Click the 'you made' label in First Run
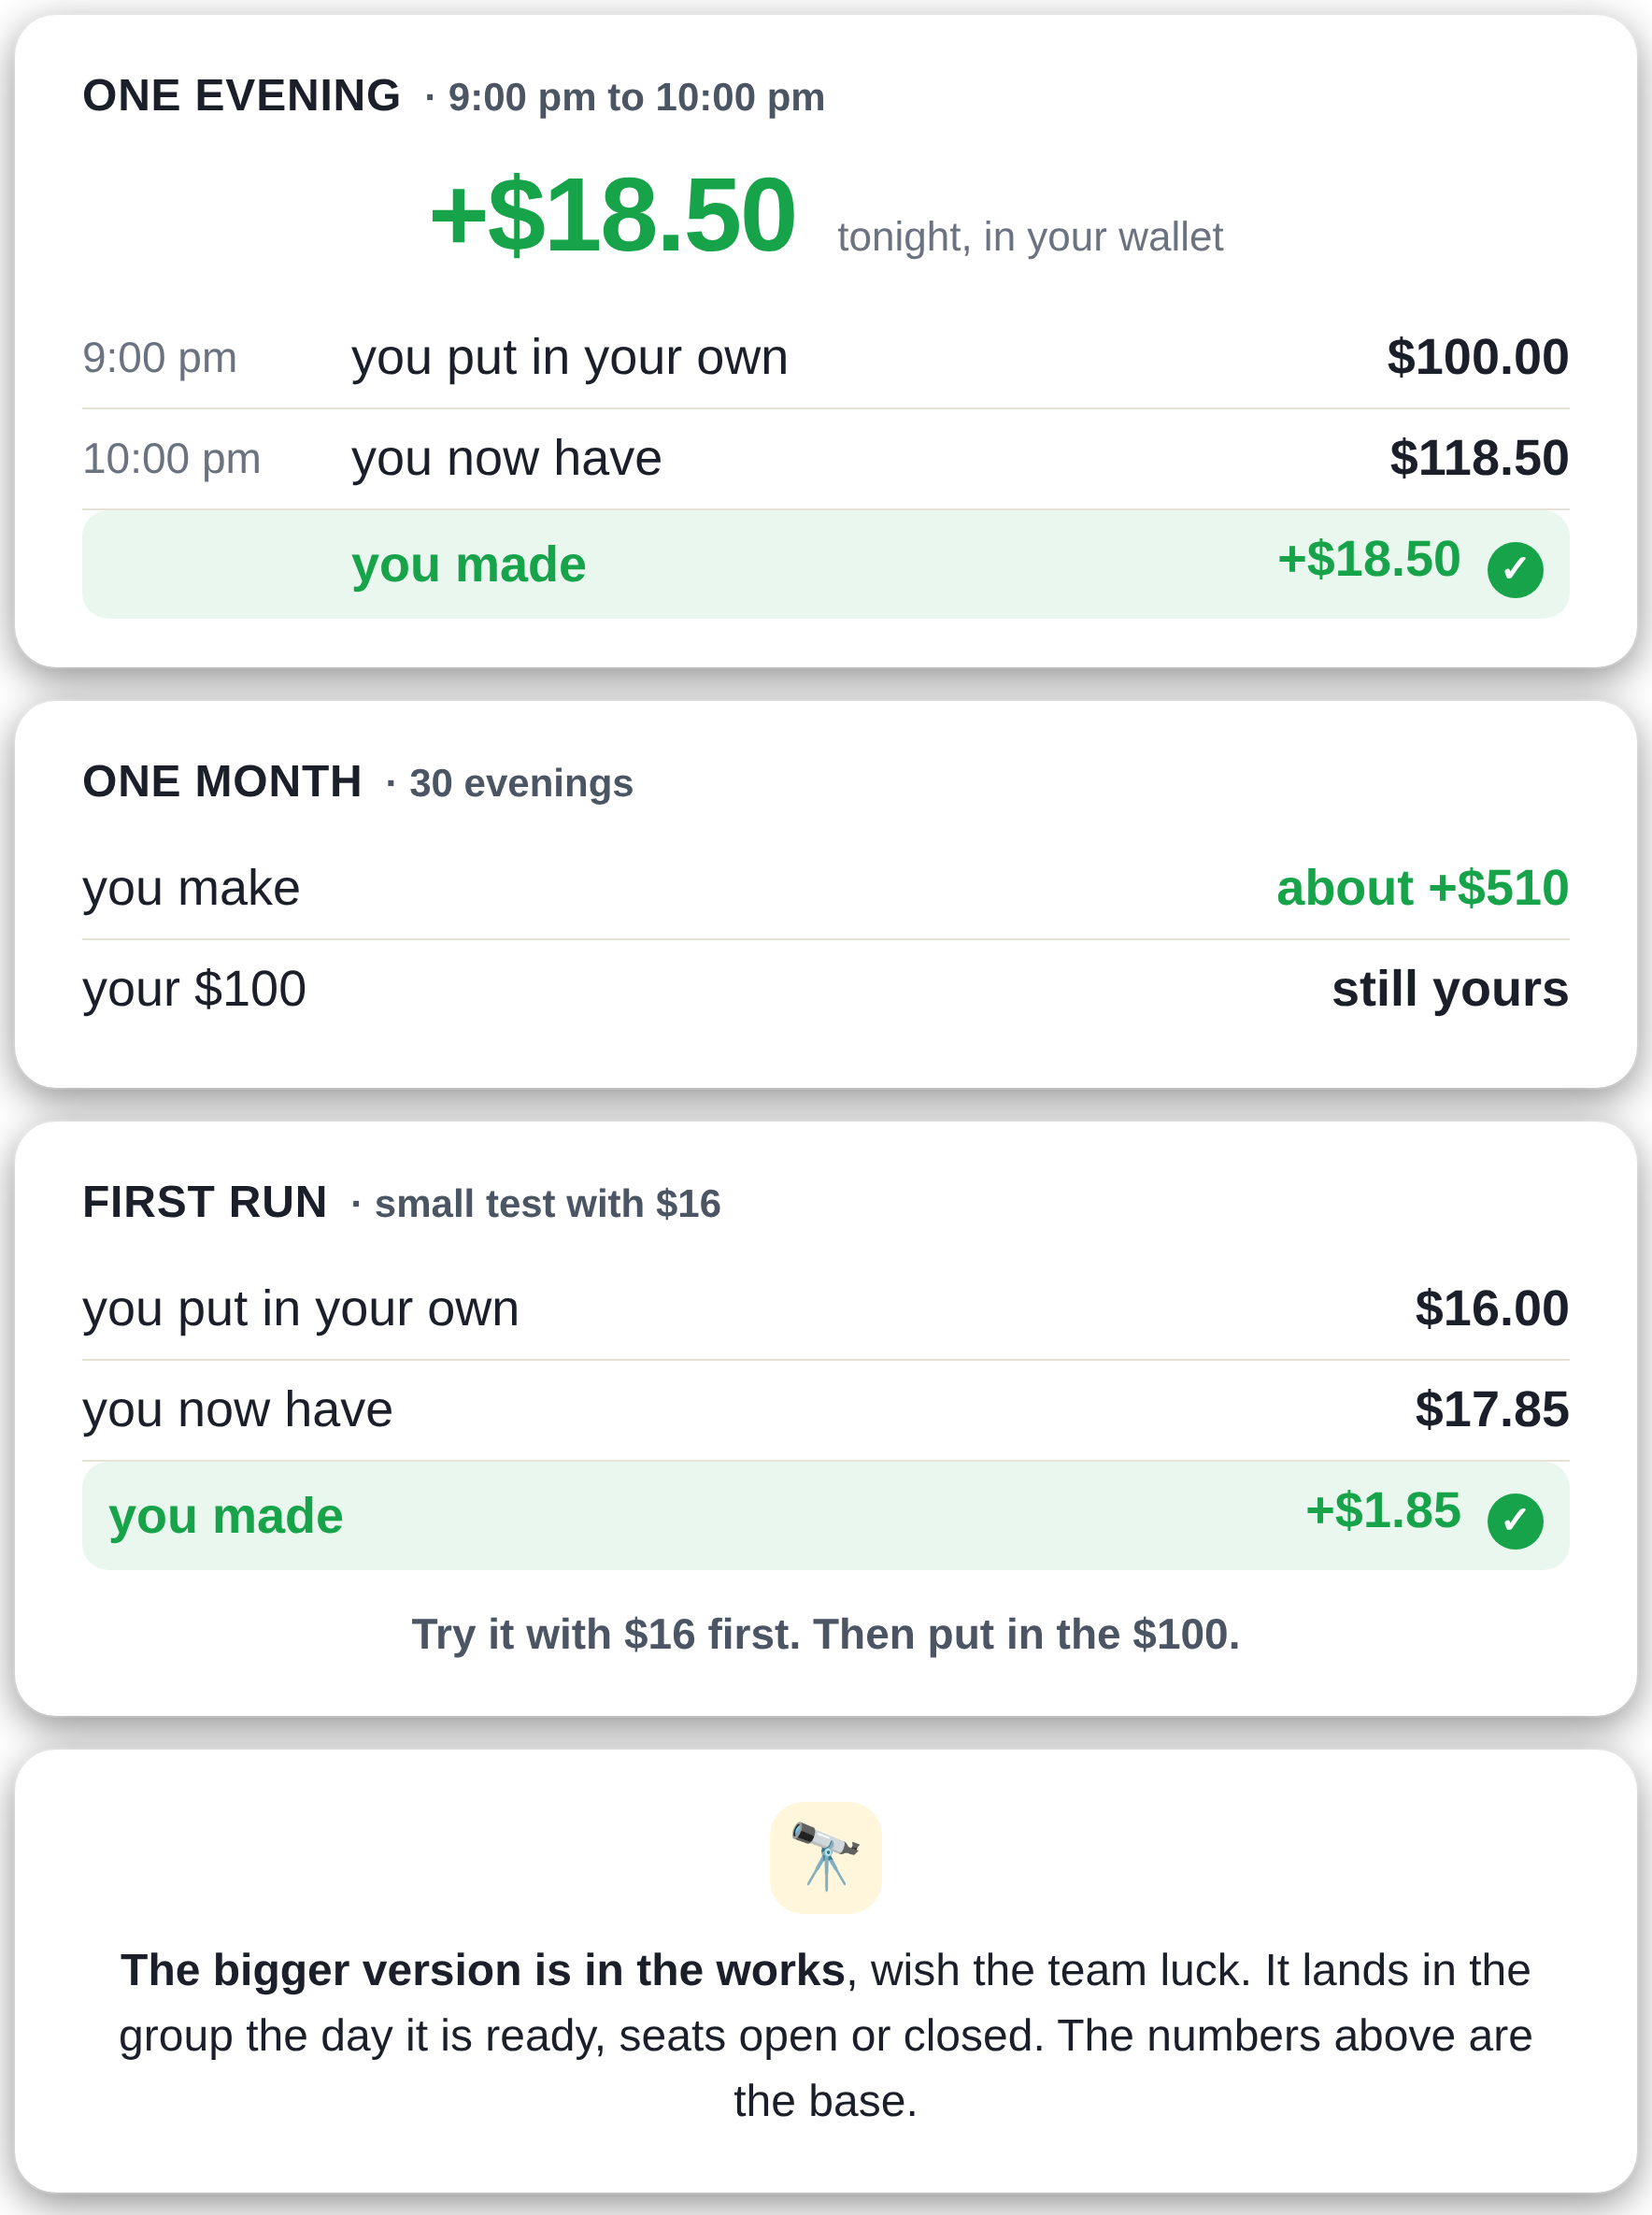The image size is (1652, 2215). 226,1516
